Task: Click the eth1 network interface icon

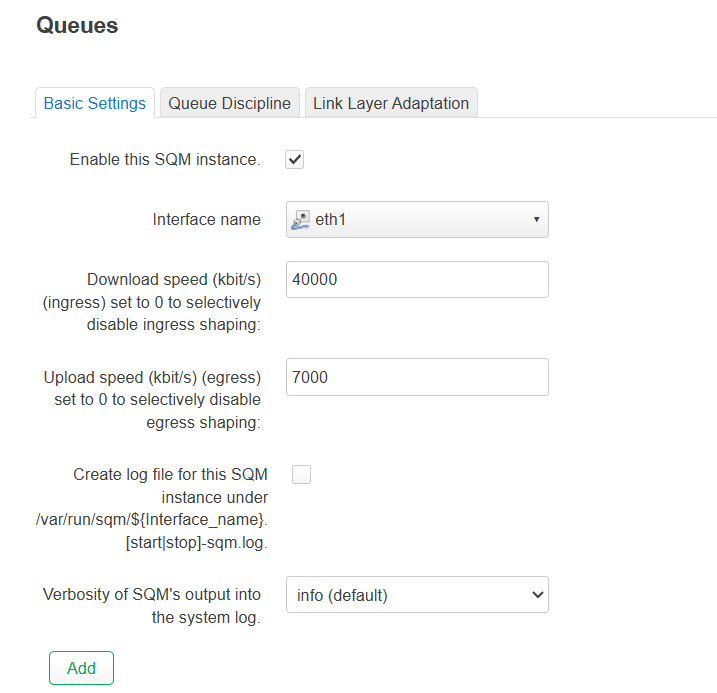Action: pyautogui.click(x=300, y=219)
